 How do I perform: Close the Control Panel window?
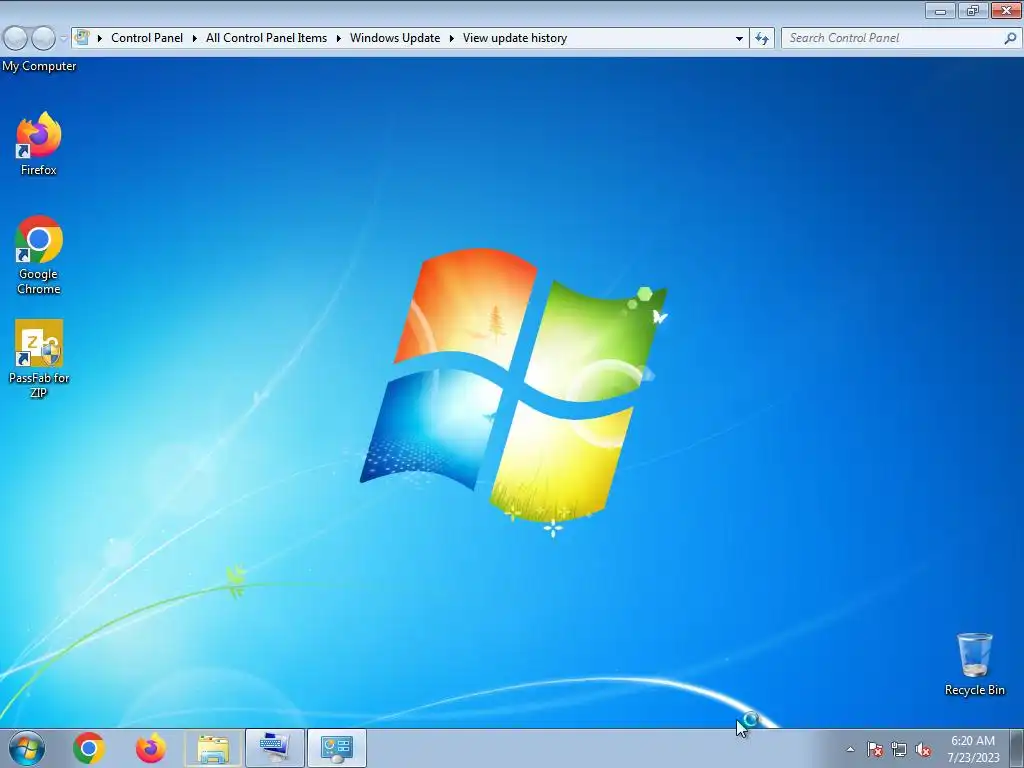[1006, 10]
